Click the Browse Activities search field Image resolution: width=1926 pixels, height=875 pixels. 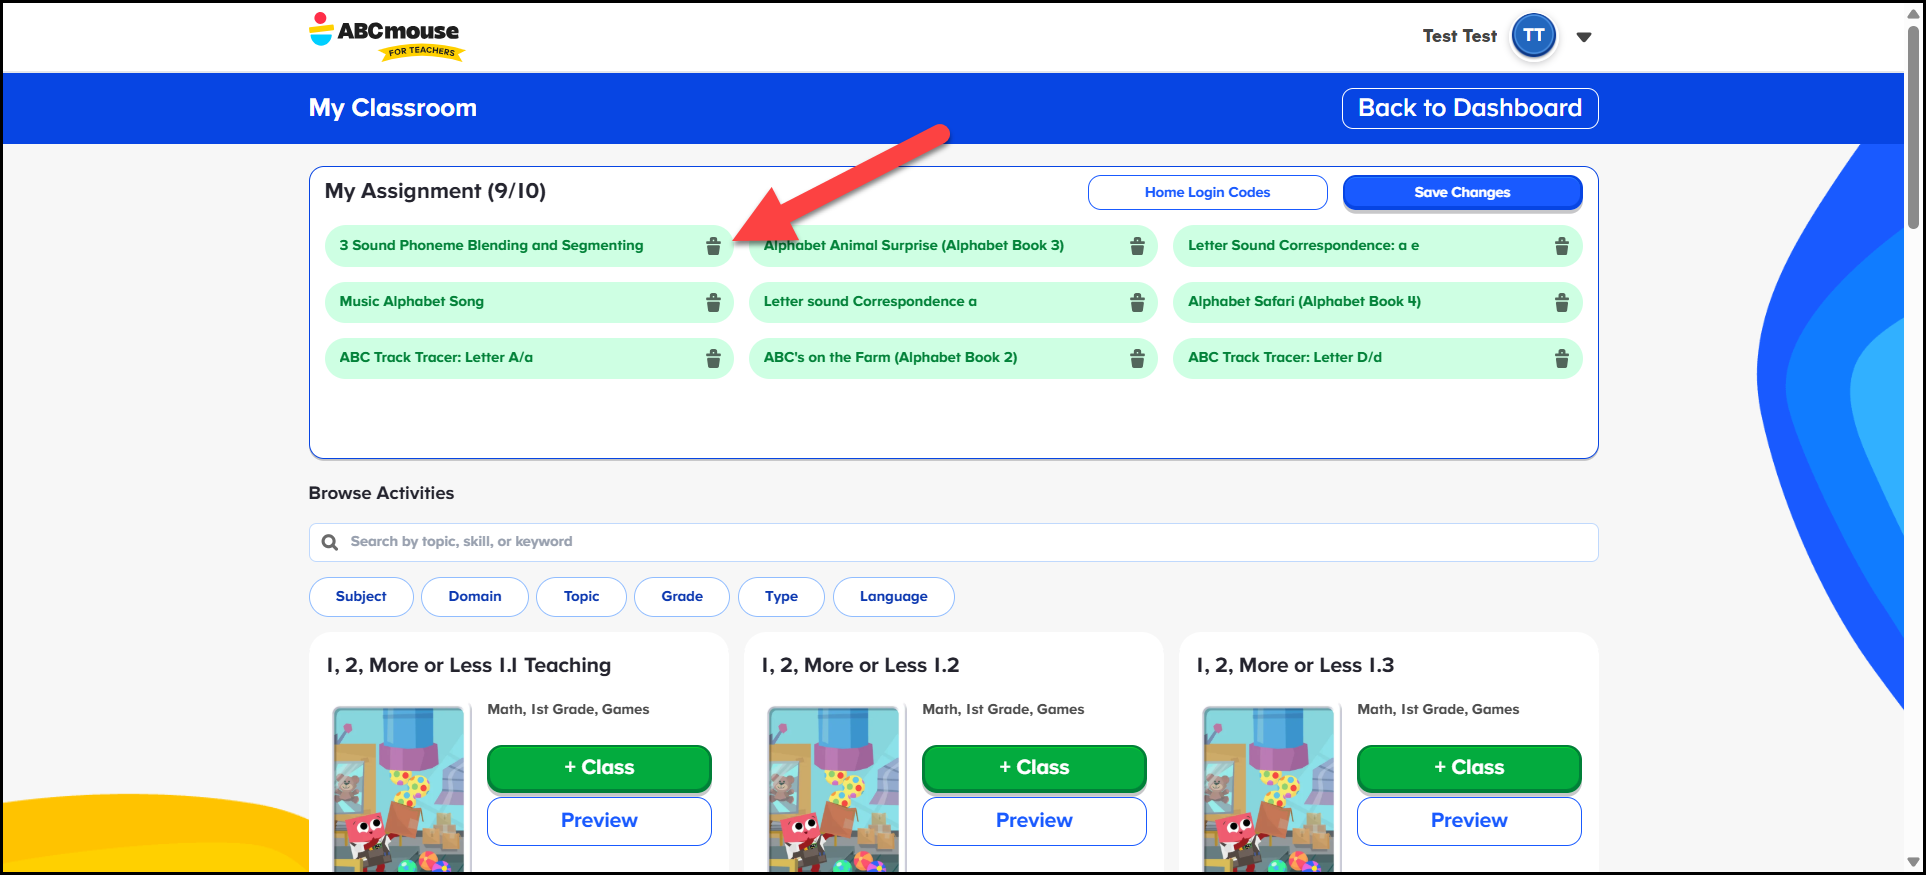(x=953, y=542)
